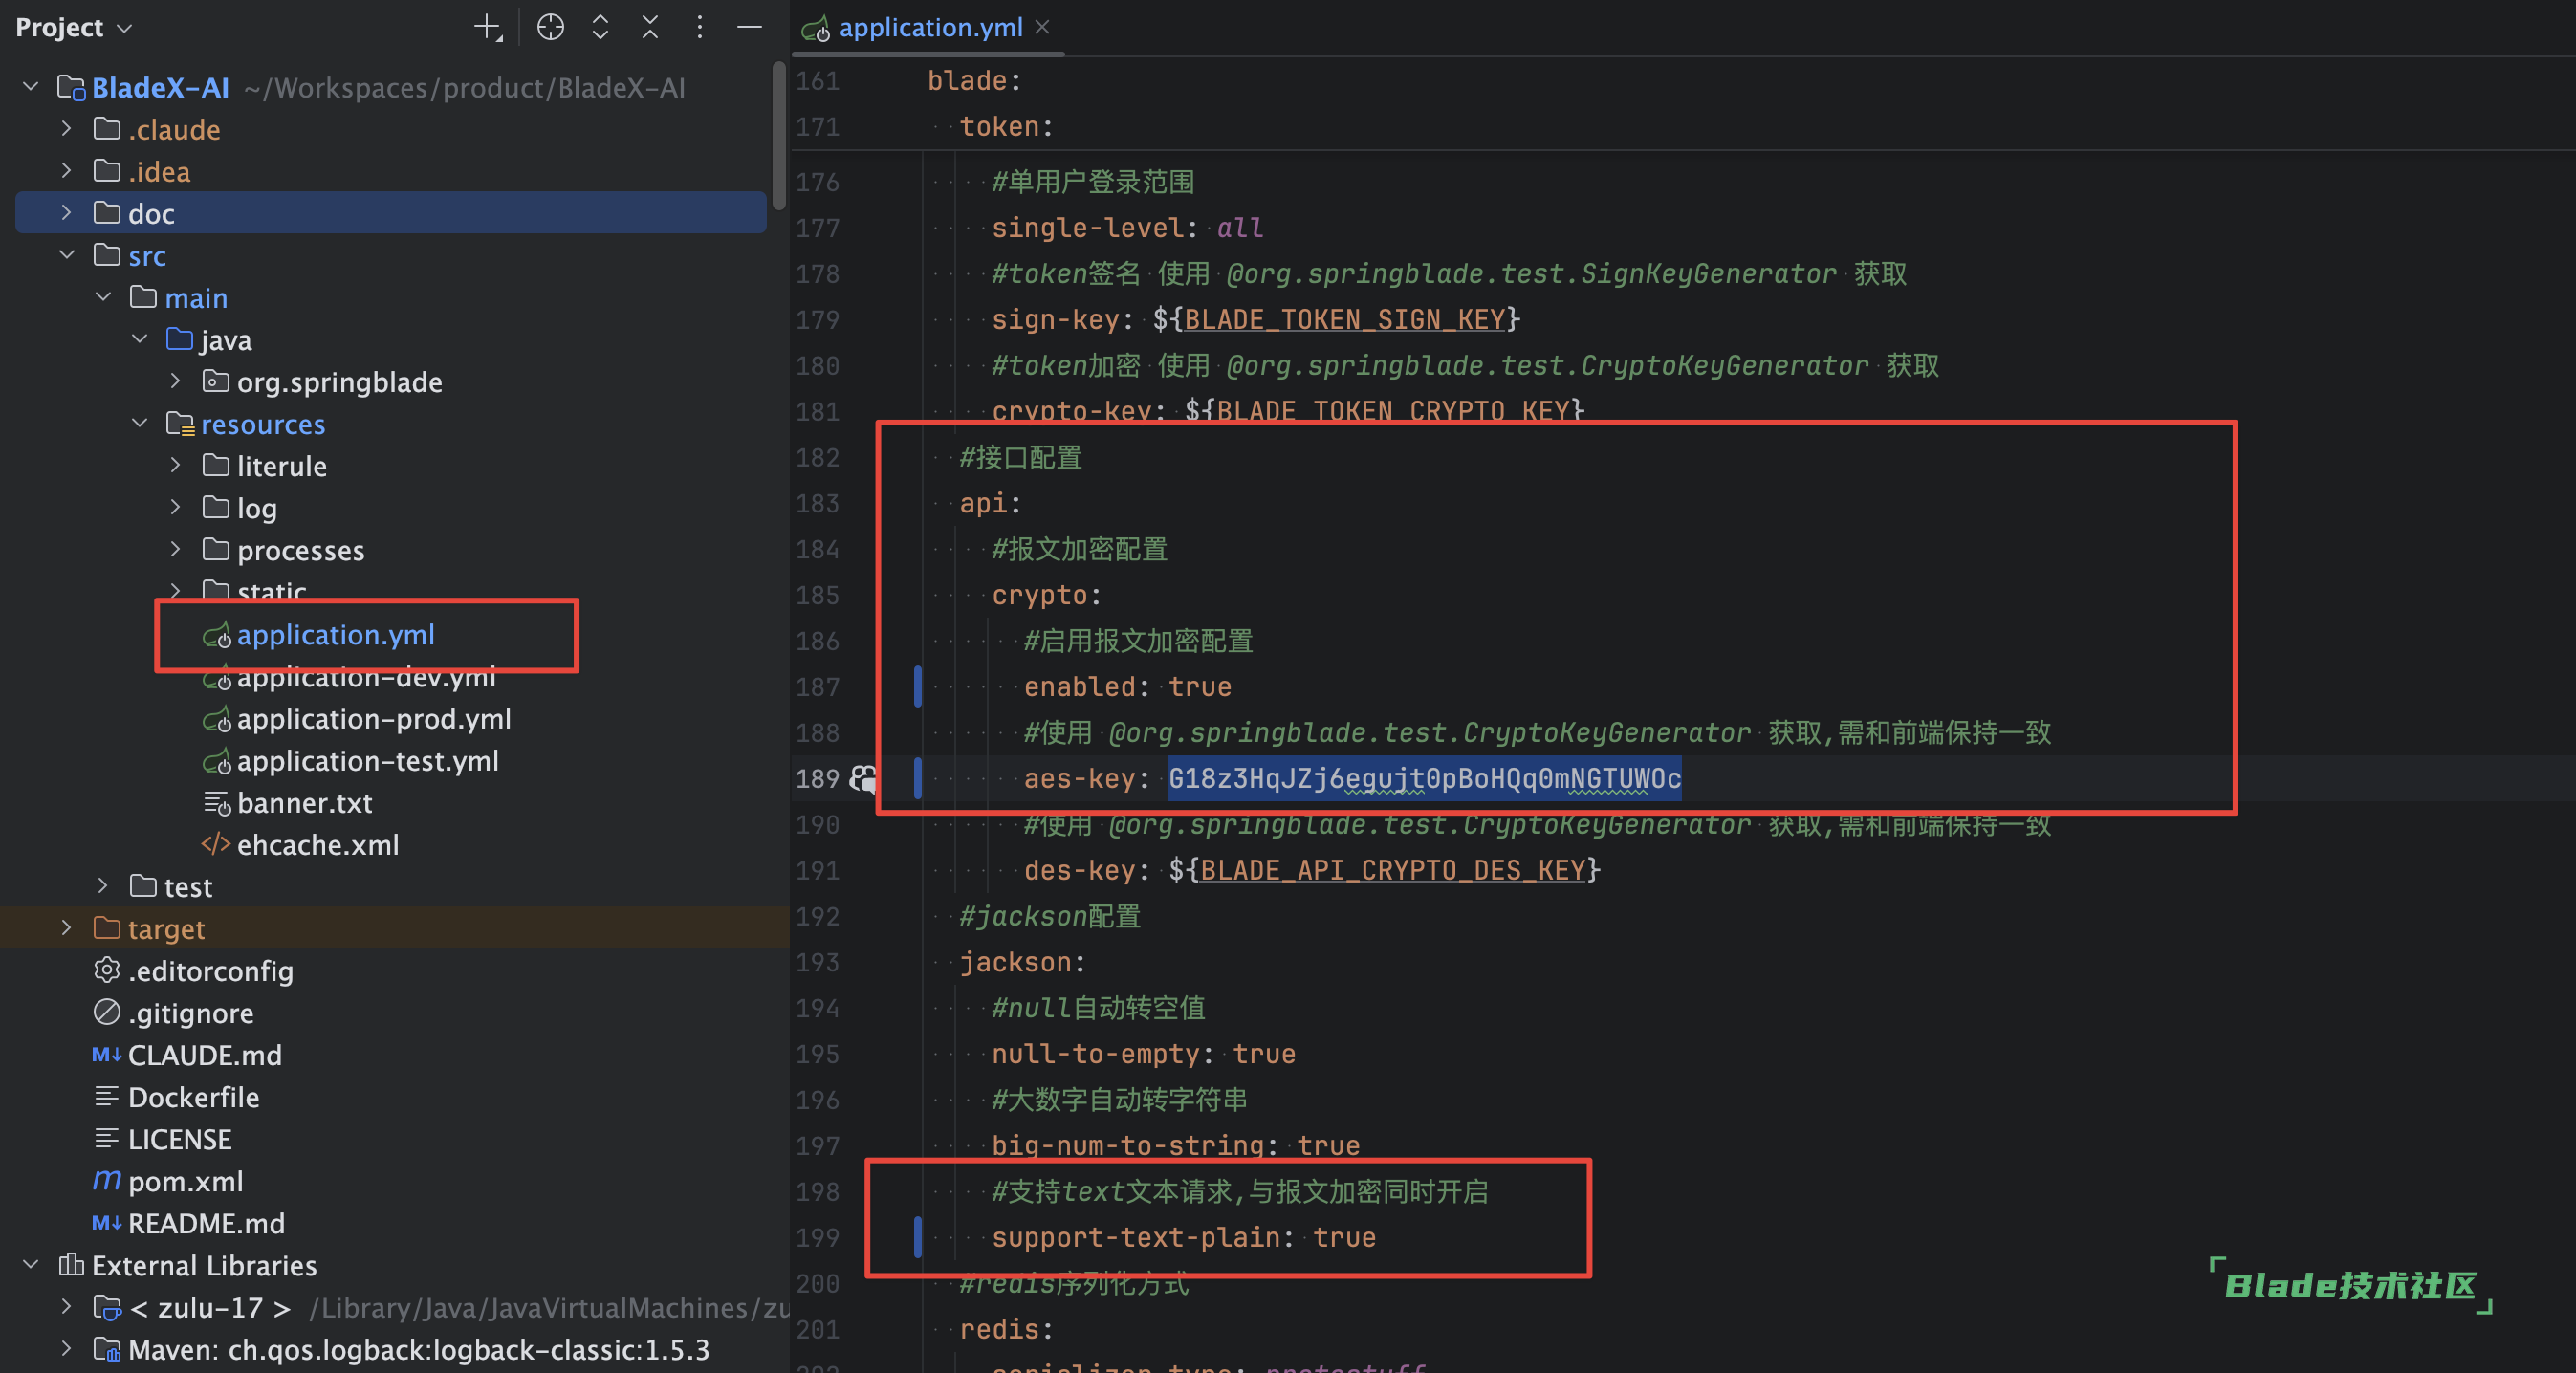Expand the target folder
2576x1373 pixels.
coord(66,928)
